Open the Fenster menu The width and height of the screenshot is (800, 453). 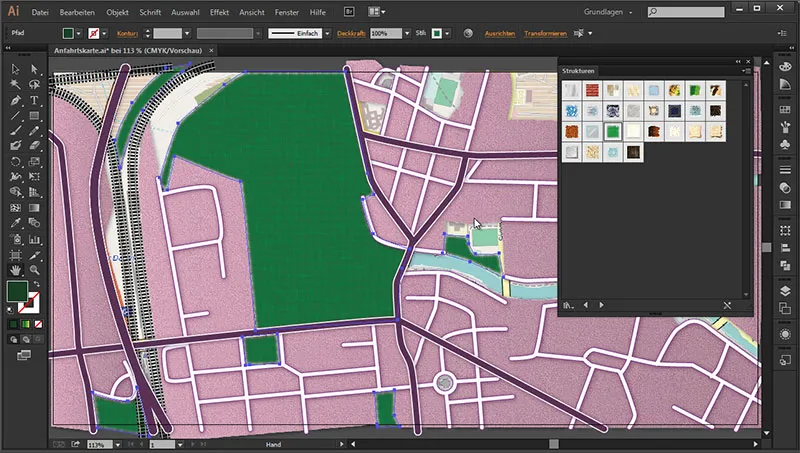tap(287, 12)
